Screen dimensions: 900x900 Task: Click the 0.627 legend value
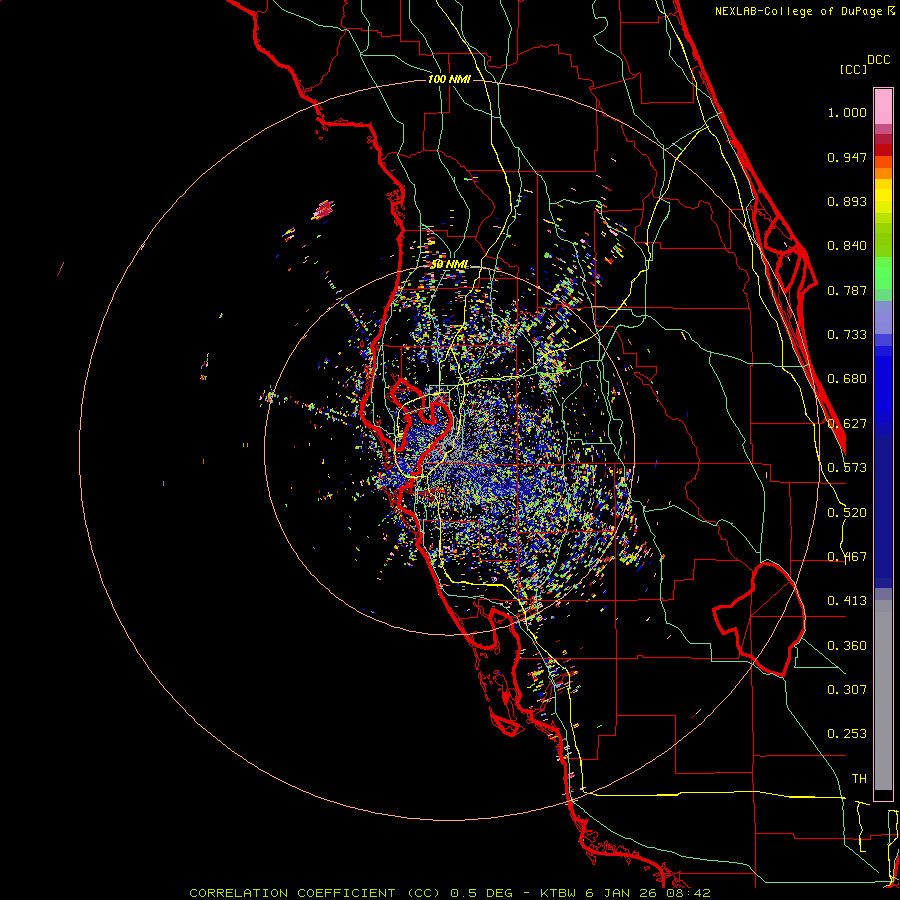point(847,424)
